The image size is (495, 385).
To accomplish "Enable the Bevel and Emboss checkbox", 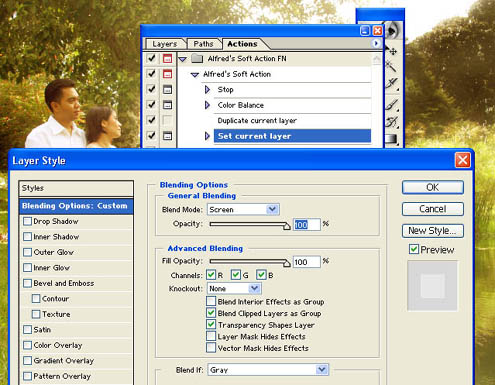I will pos(27,283).
